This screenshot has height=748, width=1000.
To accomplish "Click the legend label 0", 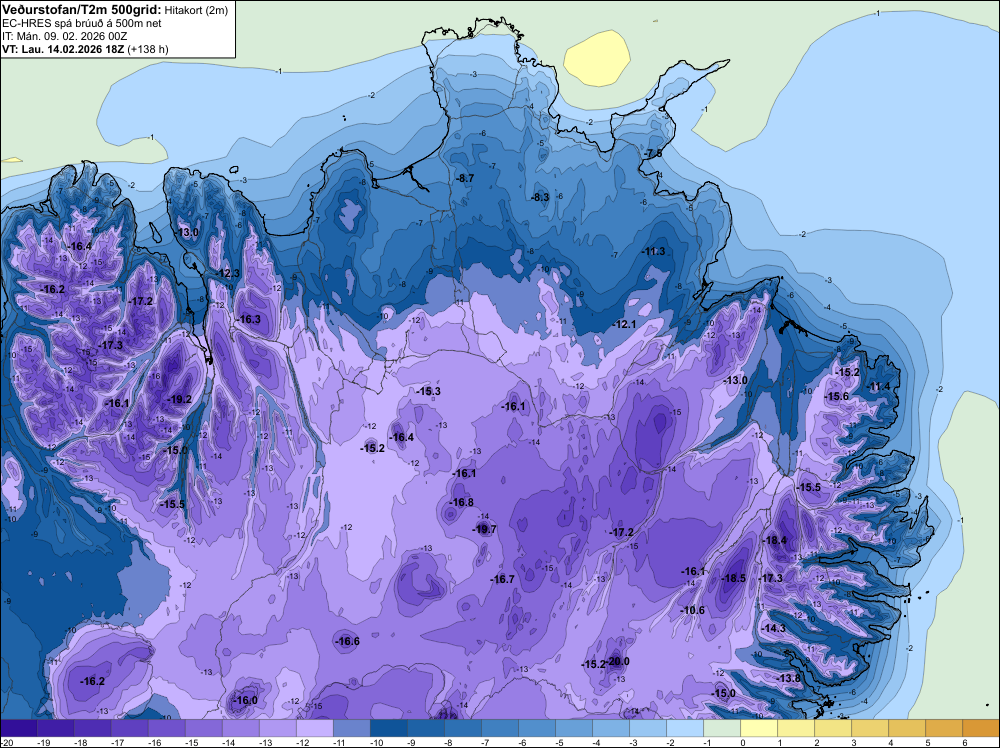I will [742, 743].
